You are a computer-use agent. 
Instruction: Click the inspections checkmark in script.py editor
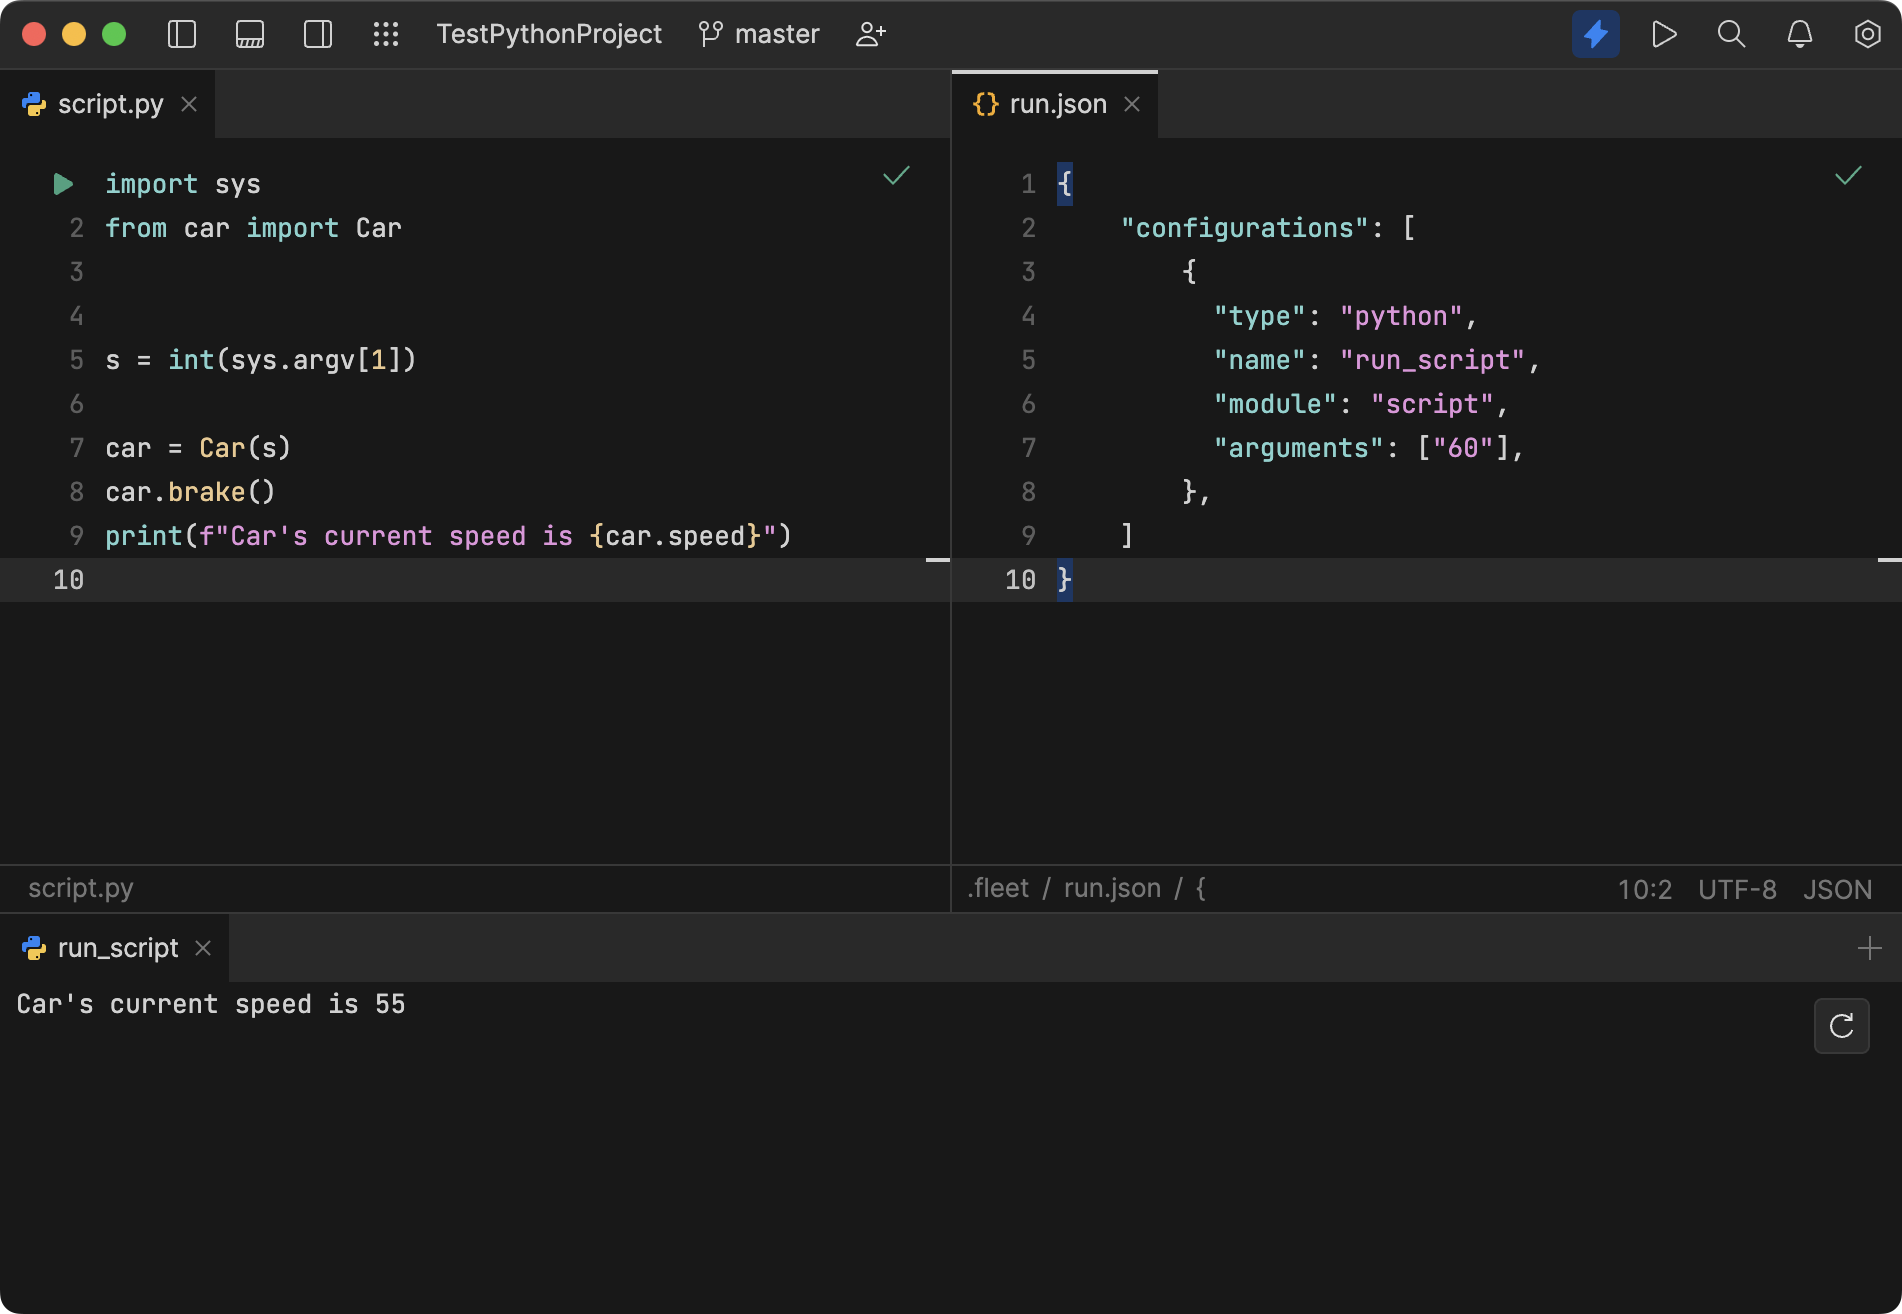(x=895, y=176)
